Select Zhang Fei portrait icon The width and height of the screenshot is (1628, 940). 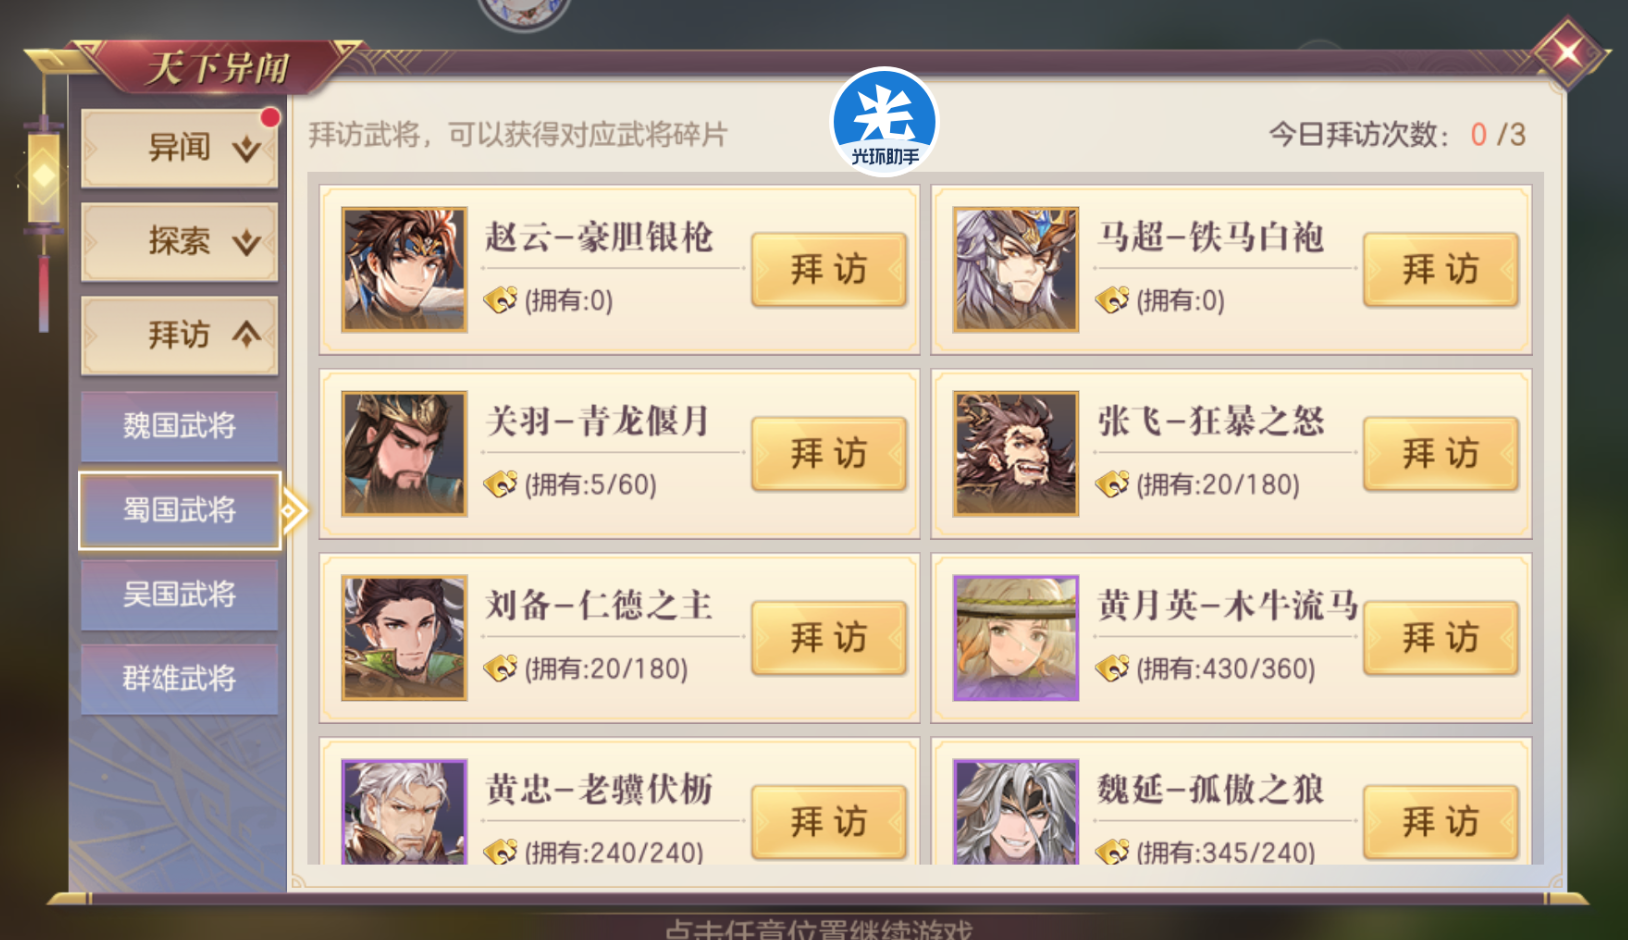pos(1016,453)
